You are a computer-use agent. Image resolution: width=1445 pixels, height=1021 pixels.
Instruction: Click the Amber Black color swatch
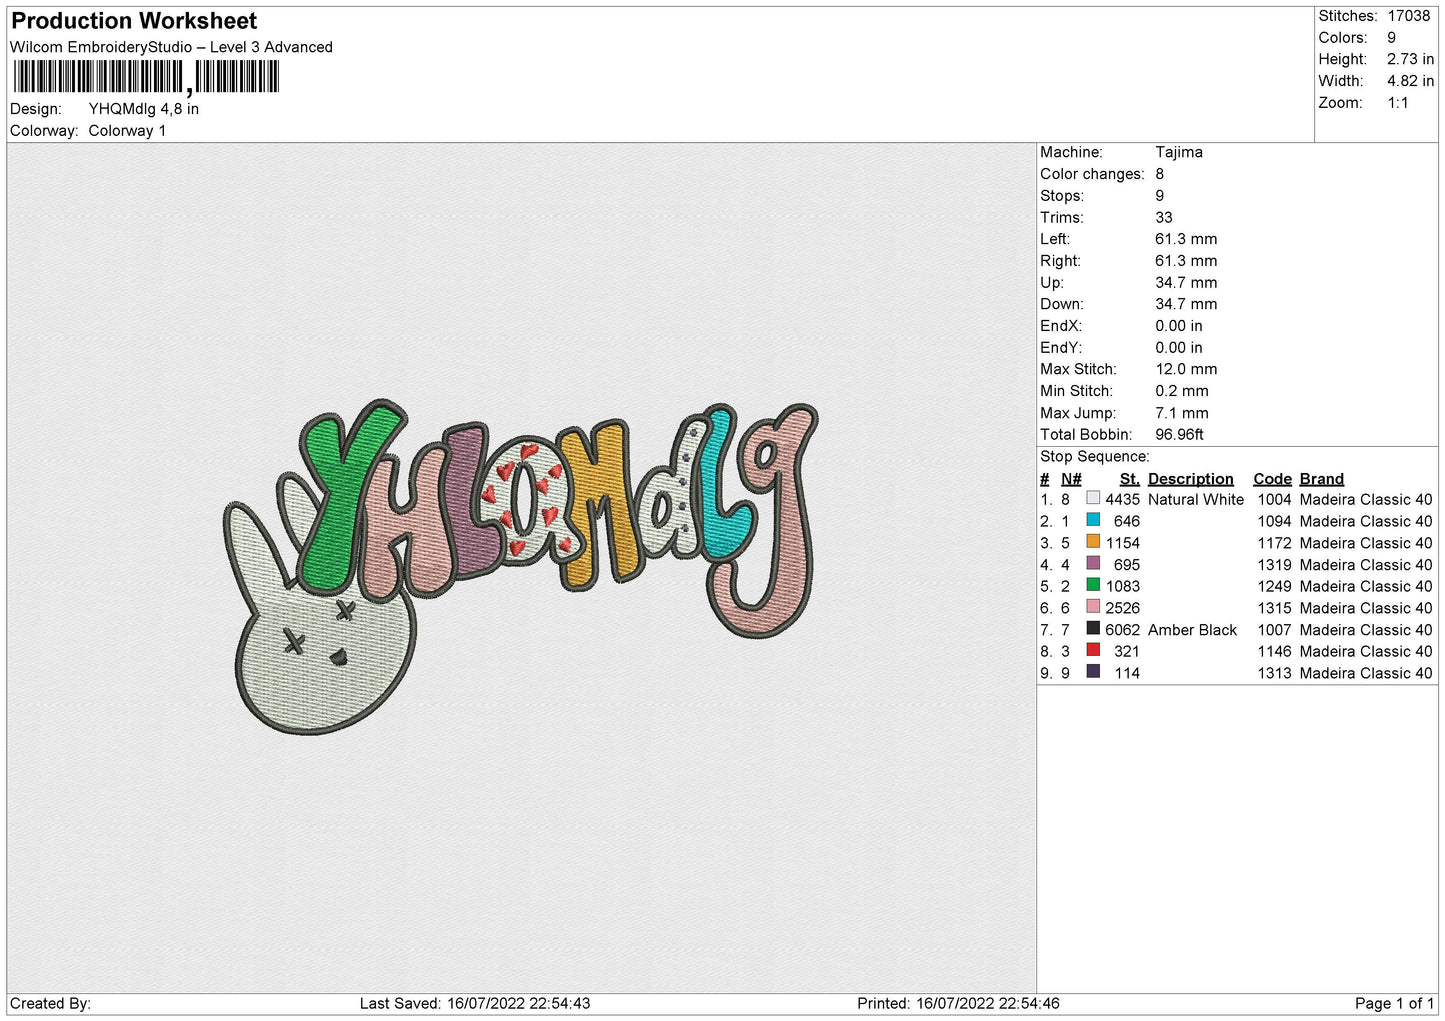[1093, 629]
